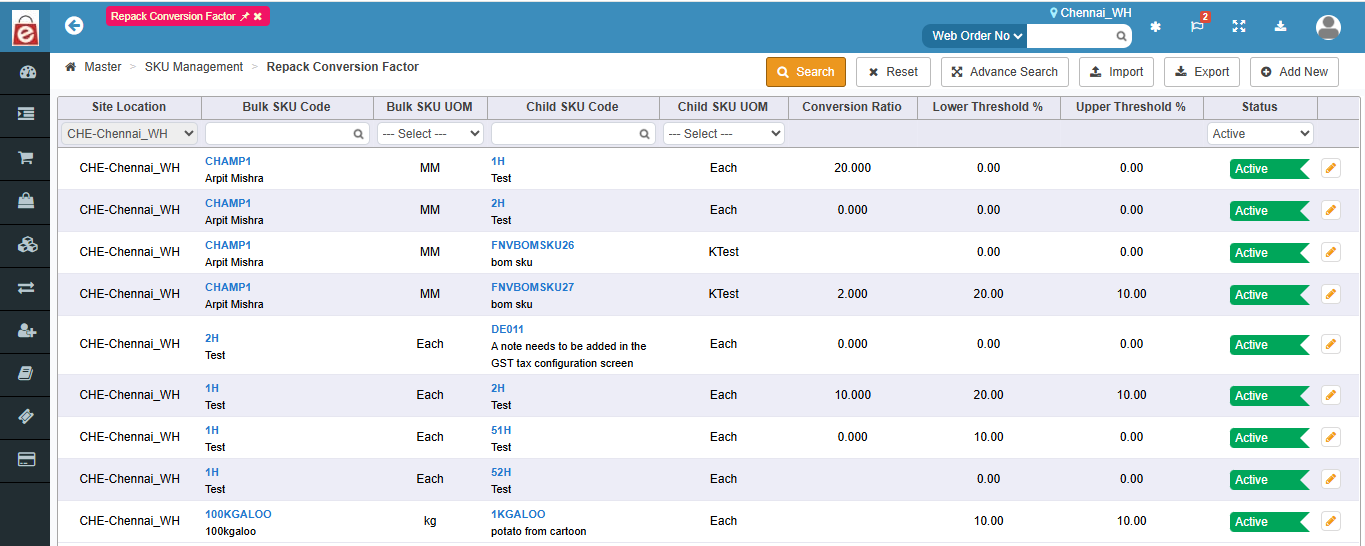Toggle fullscreen with the expand arrows icon

point(1239,26)
